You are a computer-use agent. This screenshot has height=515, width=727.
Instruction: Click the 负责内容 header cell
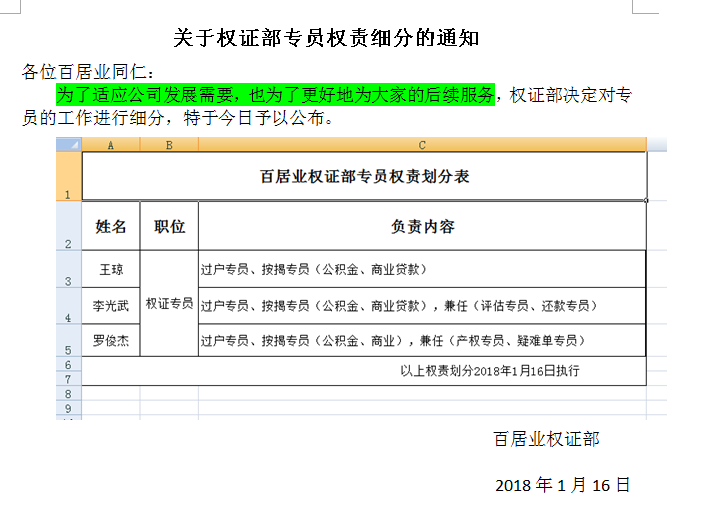pyautogui.click(x=422, y=227)
